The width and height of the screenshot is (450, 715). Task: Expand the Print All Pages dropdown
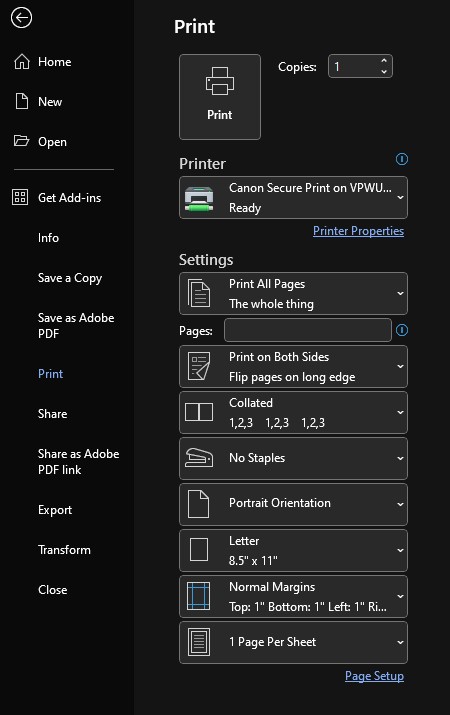pyautogui.click(x=294, y=294)
